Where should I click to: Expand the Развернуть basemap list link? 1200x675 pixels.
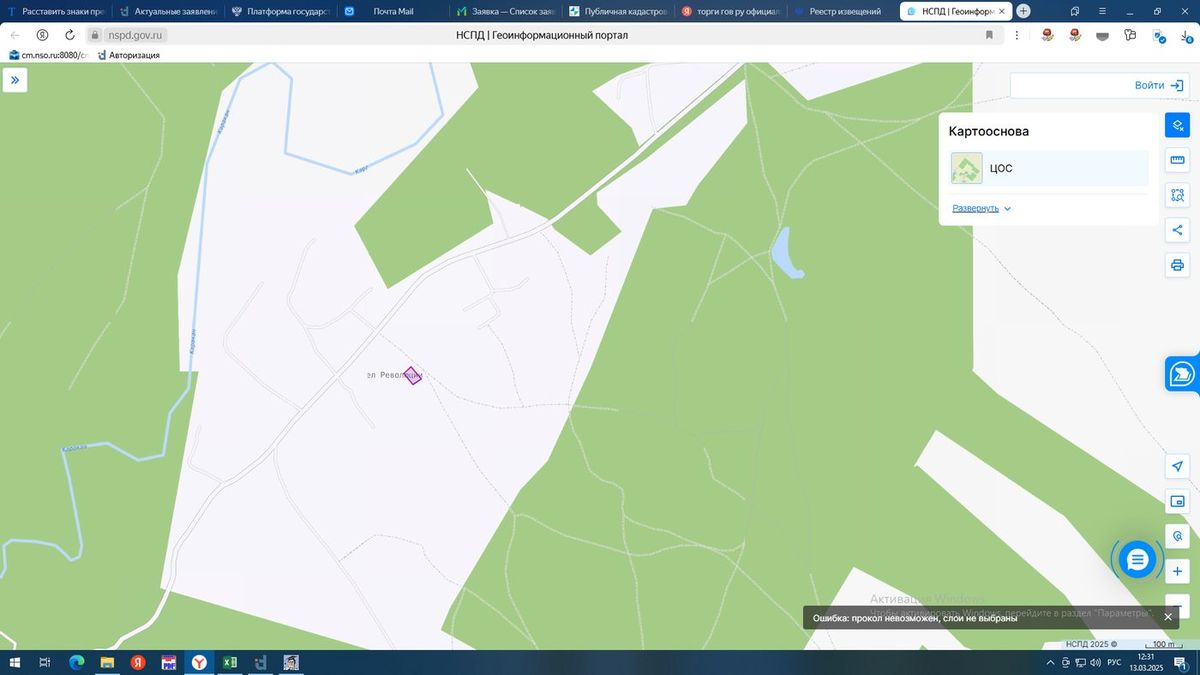(982, 208)
